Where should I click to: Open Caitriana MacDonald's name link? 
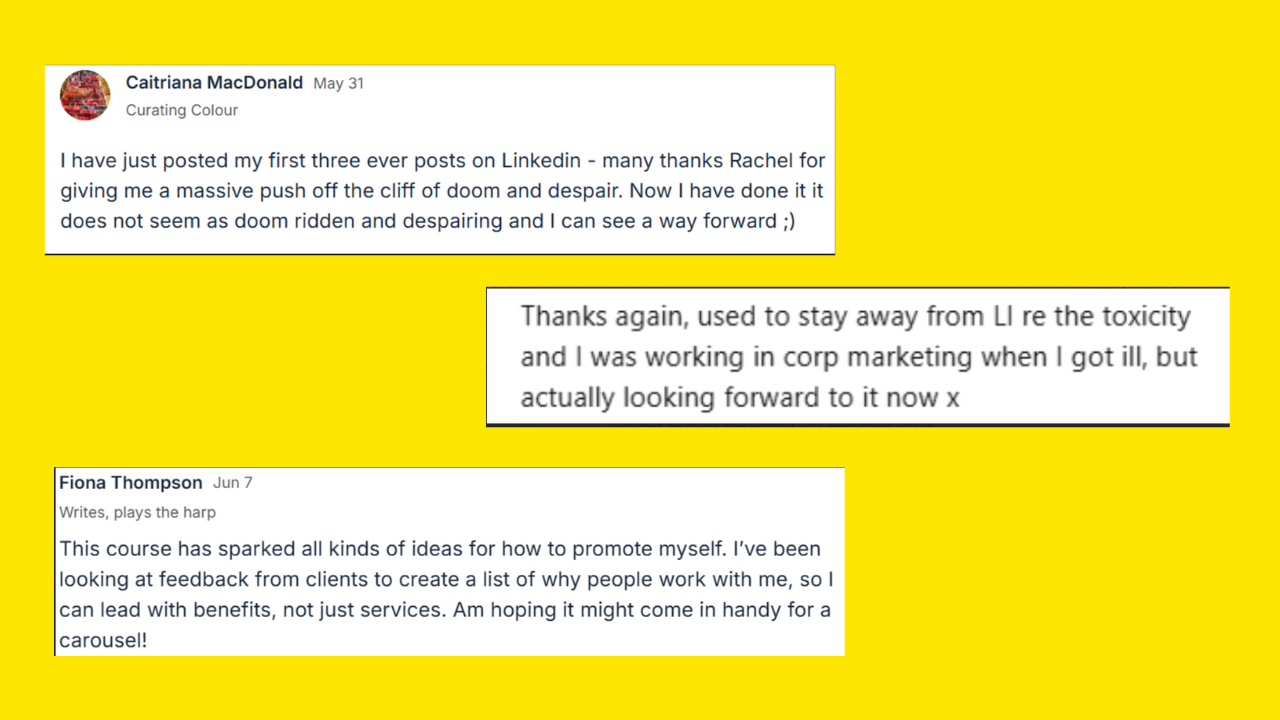(x=214, y=83)
